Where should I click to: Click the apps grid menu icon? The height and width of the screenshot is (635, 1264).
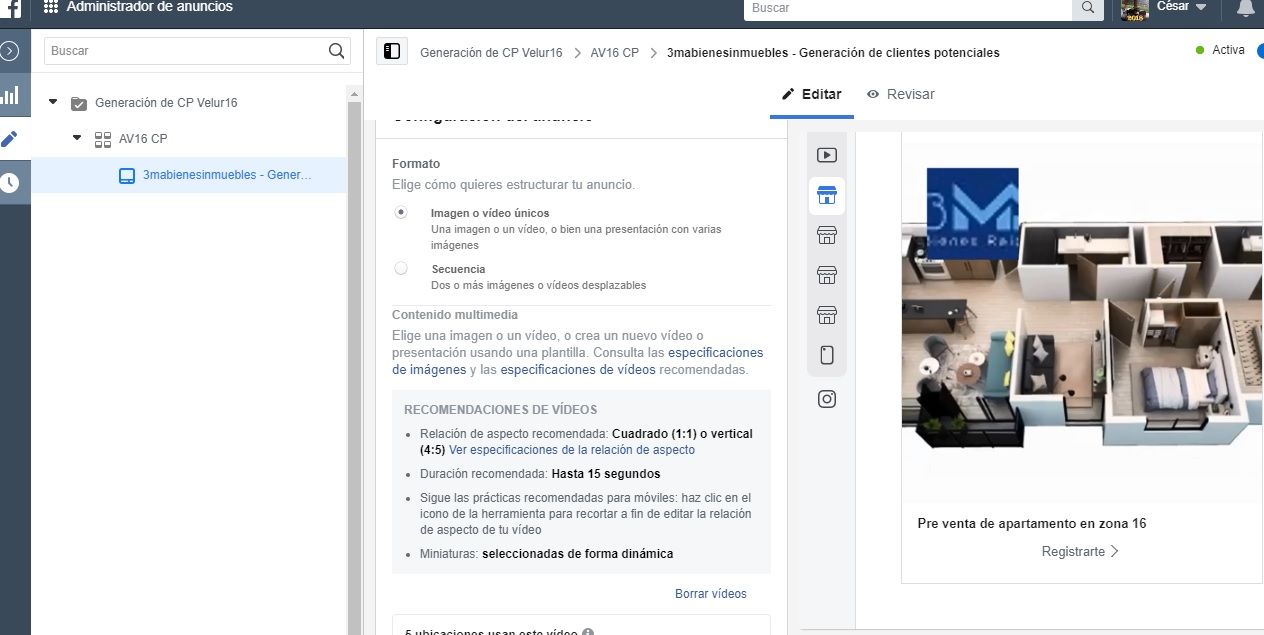(x=51, y=7)
